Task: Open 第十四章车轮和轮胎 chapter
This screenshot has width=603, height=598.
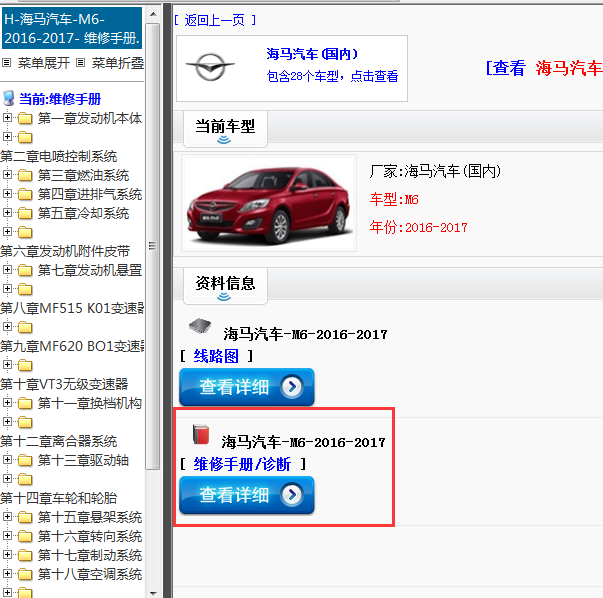Action: click(58, 498)
